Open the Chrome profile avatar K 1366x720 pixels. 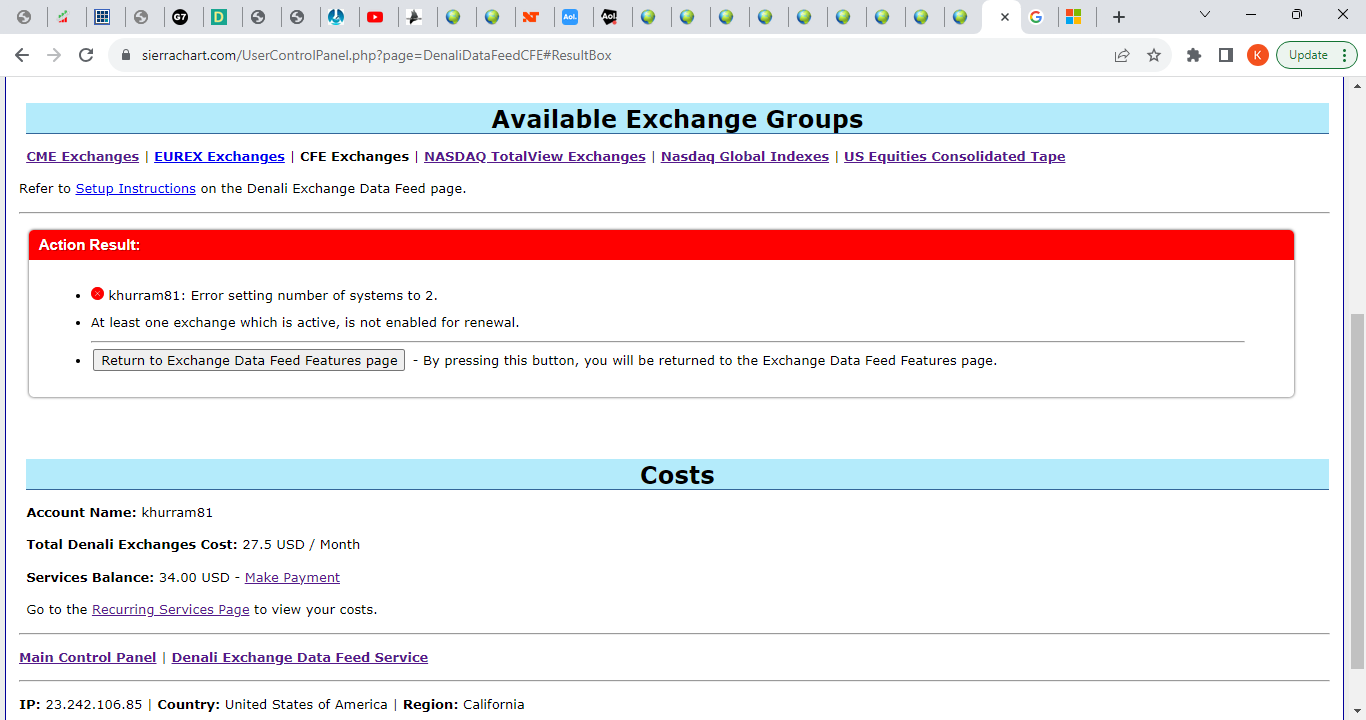point(1258,55)
